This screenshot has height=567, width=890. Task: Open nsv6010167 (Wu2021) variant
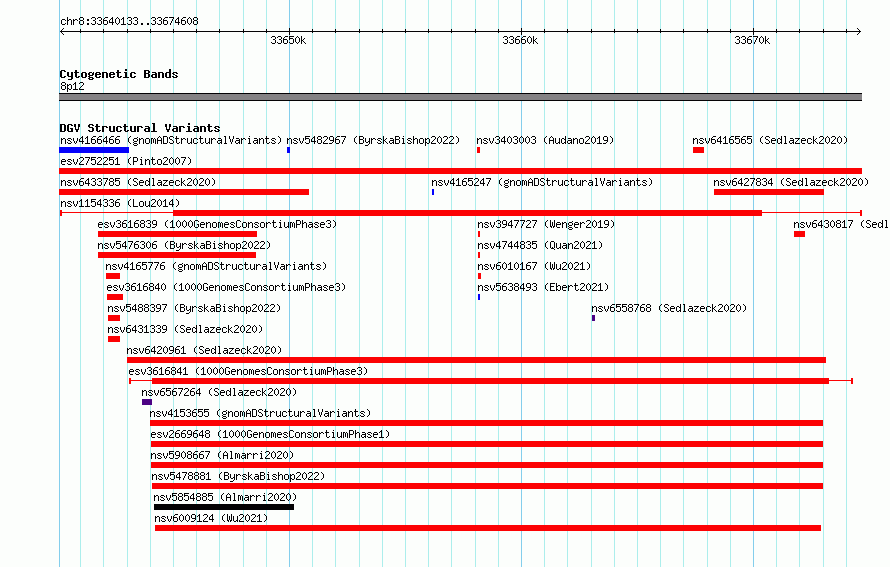pyautogui.click(x=534, y=266)
